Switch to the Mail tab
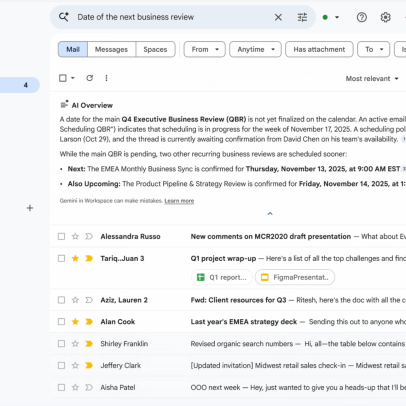This screenshot has width=406, height=406. (x=73, y=49)
